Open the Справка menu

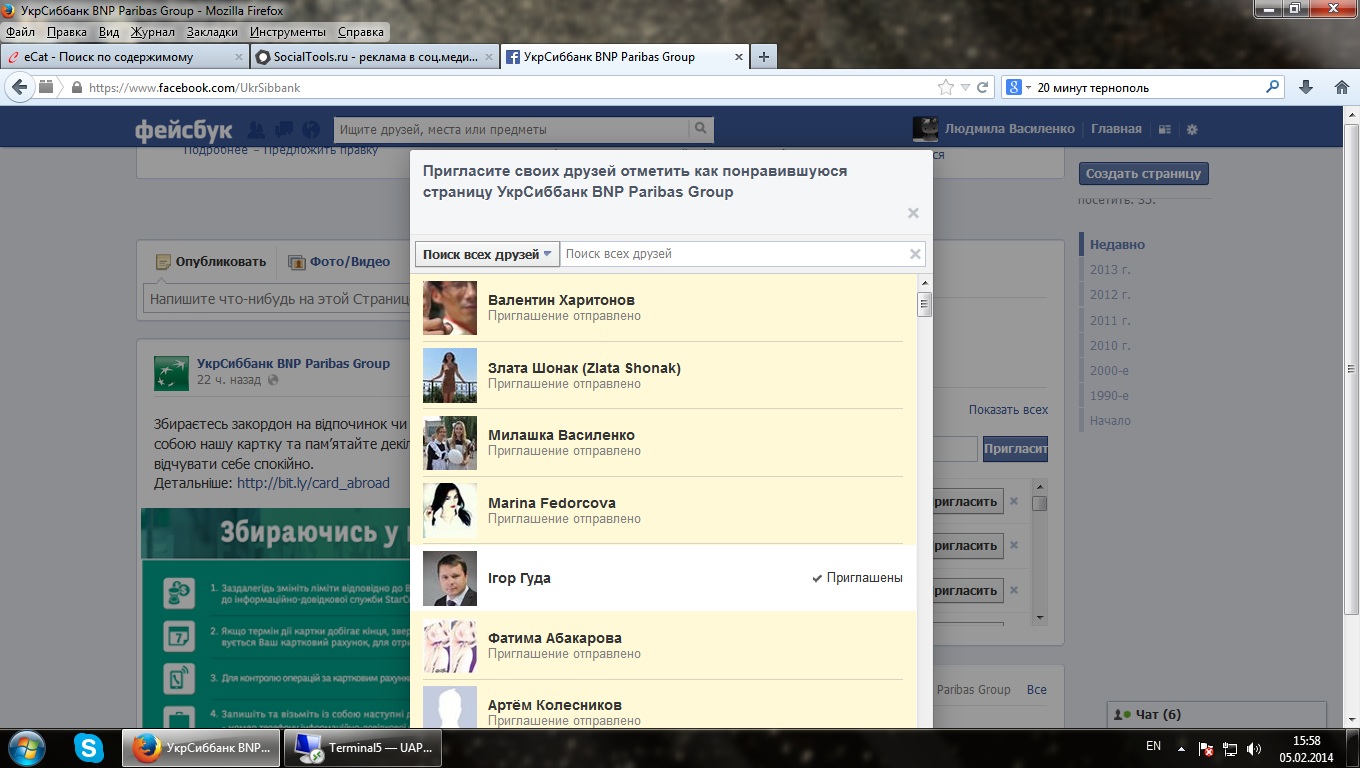point(361,32)
